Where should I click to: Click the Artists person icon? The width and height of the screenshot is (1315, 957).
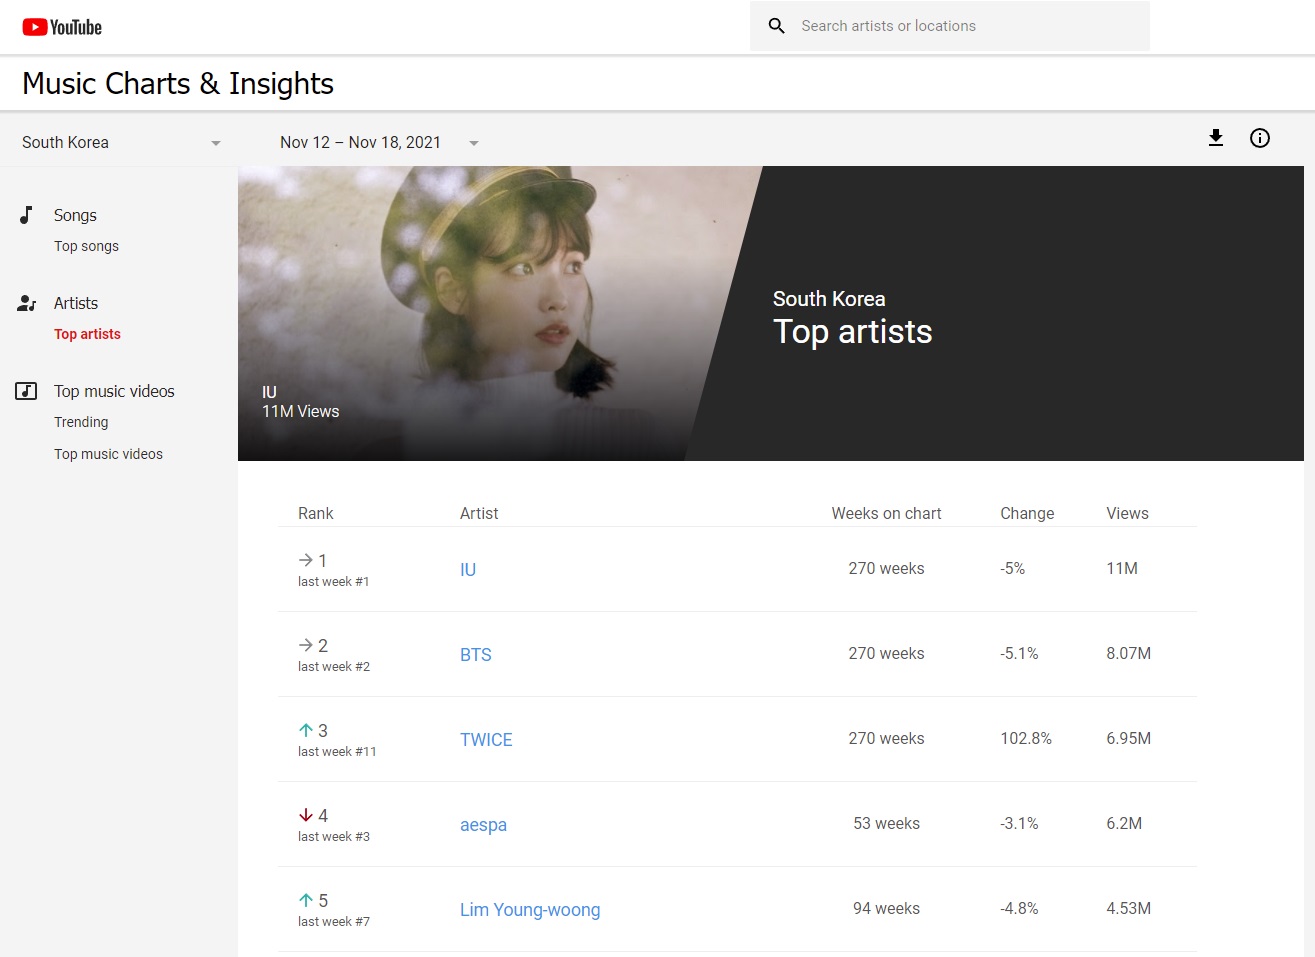click(x=27, y=303)
